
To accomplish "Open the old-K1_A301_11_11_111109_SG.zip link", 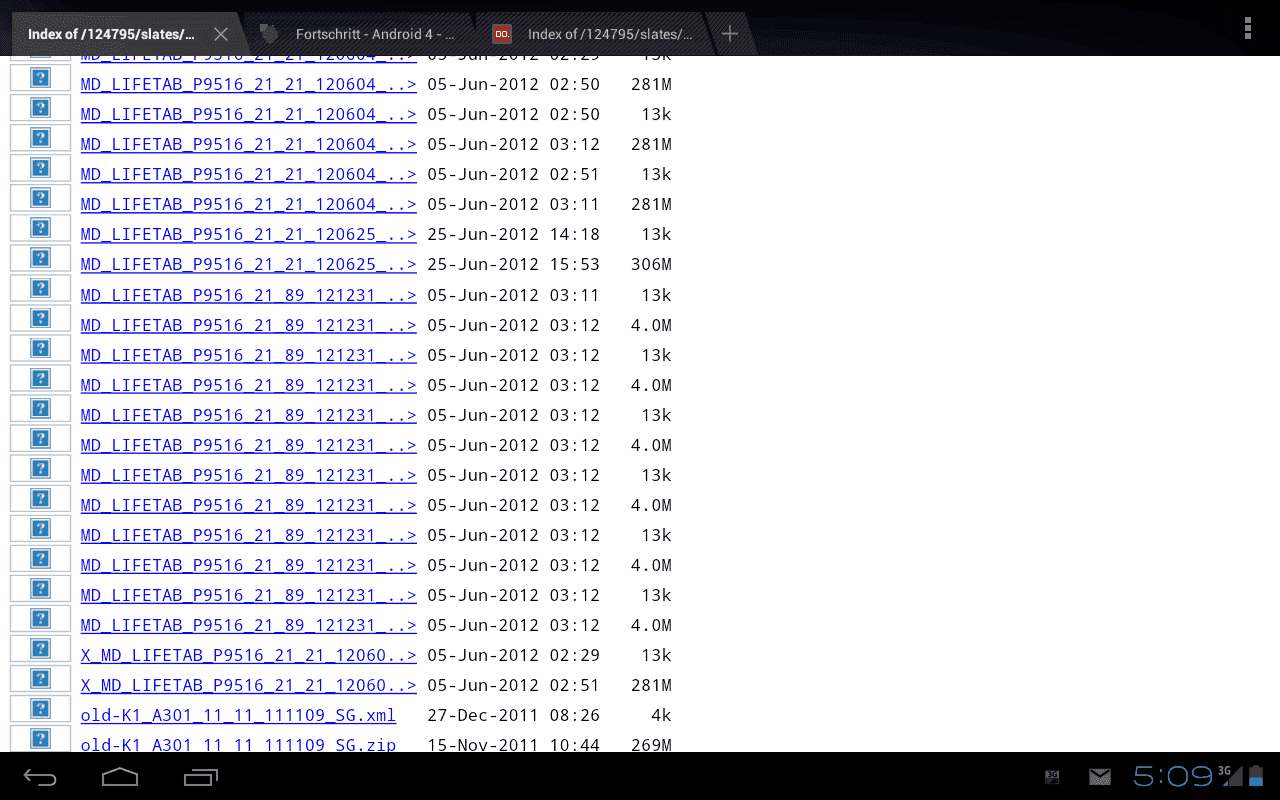I will [x=239, y=745].
